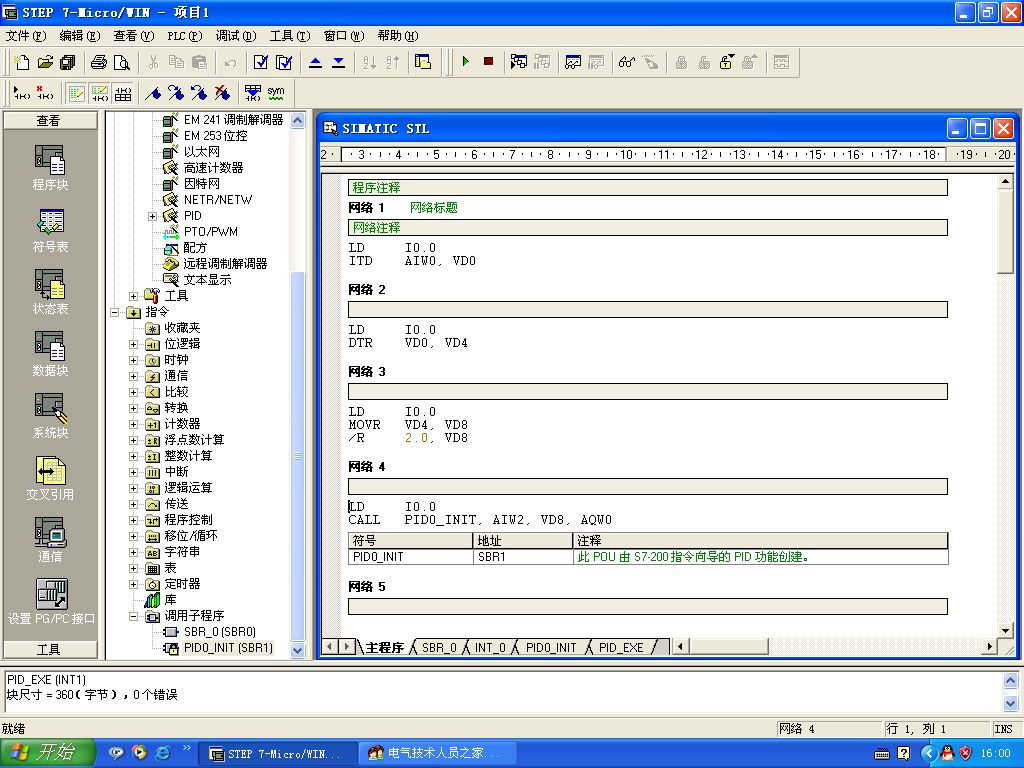Select the PTO/PWM wizard item

pyautogui.click(x=210, y=232)
